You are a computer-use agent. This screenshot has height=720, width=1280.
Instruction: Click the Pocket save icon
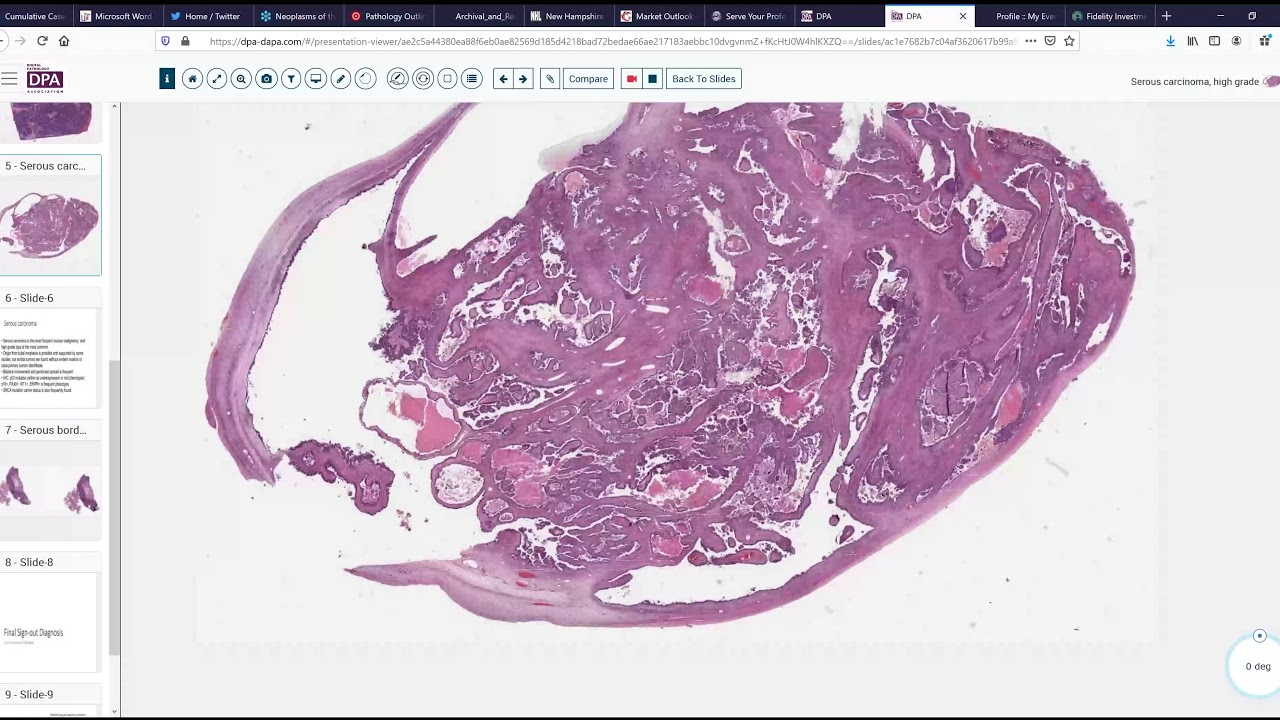click(1049, 41)
